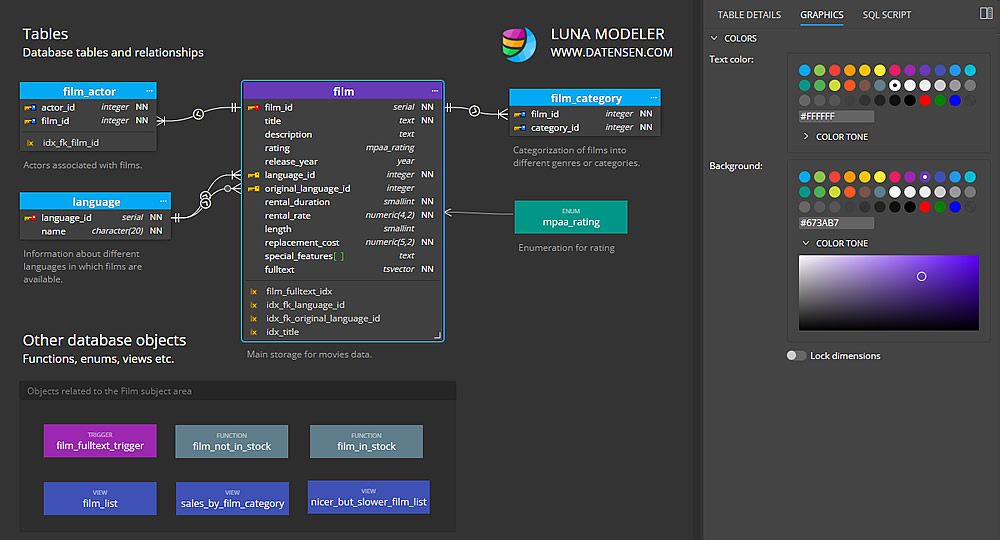The height and width of the screenshot is (540, 1000).
Task: Click inside the Background color tone gradient
Action: pos(888,293)
